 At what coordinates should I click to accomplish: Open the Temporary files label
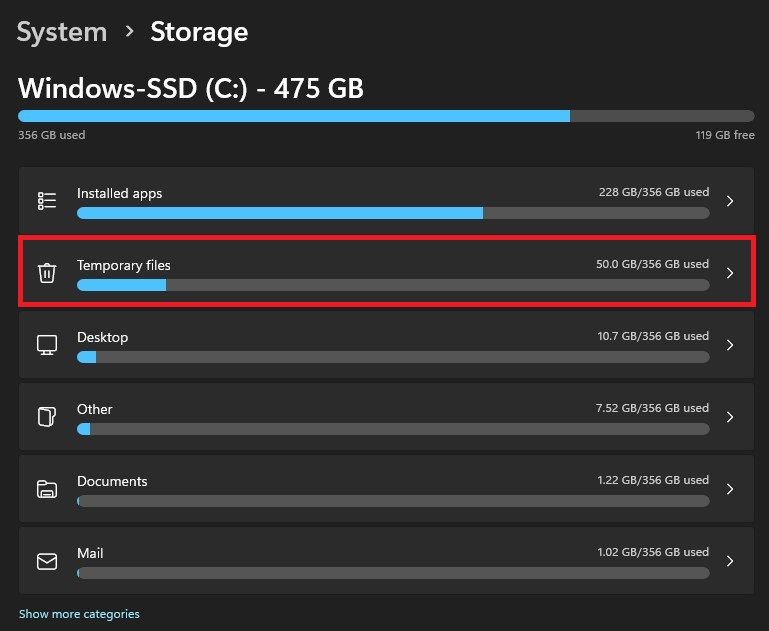tap(124, 266)
